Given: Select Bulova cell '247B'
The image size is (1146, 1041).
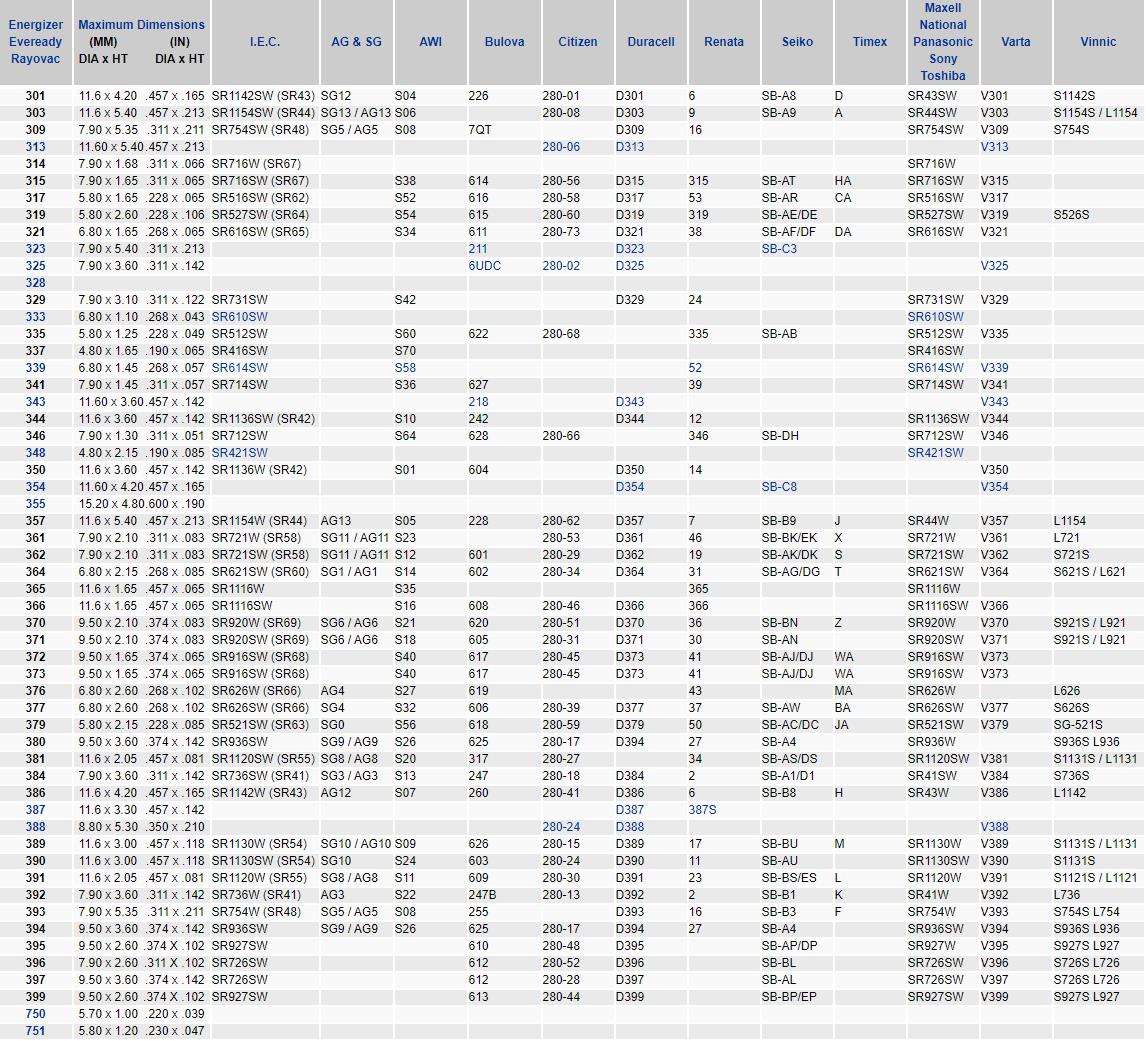Looking at the screenshot, I should coord(482,895).
